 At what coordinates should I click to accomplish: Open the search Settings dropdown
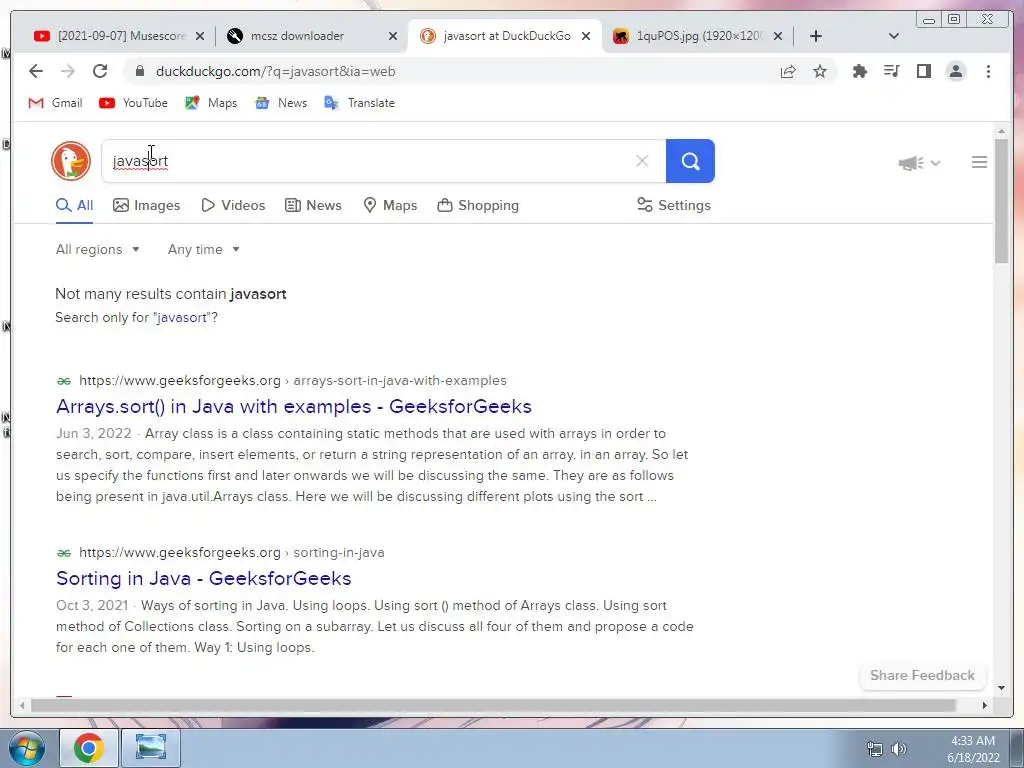click(x=674, y=205)
